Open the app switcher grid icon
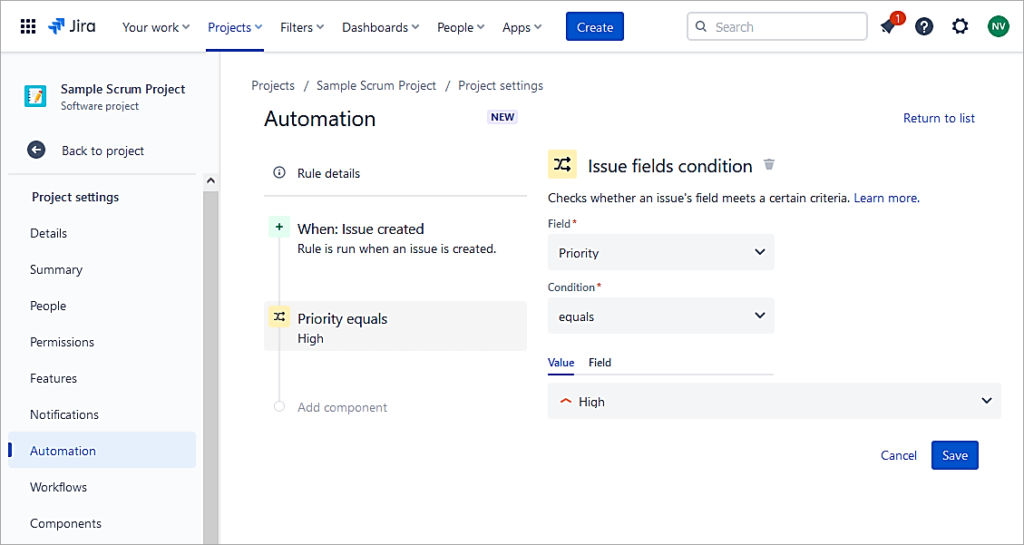 tap(28, 27)
